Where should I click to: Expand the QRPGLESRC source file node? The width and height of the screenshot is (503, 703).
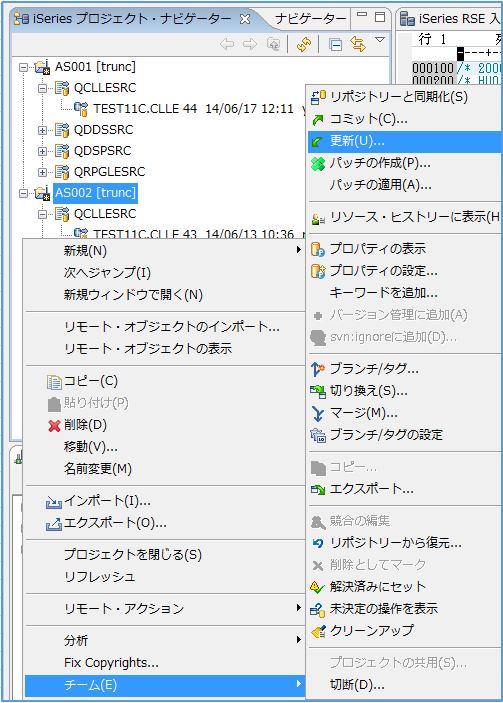(43, 172)
